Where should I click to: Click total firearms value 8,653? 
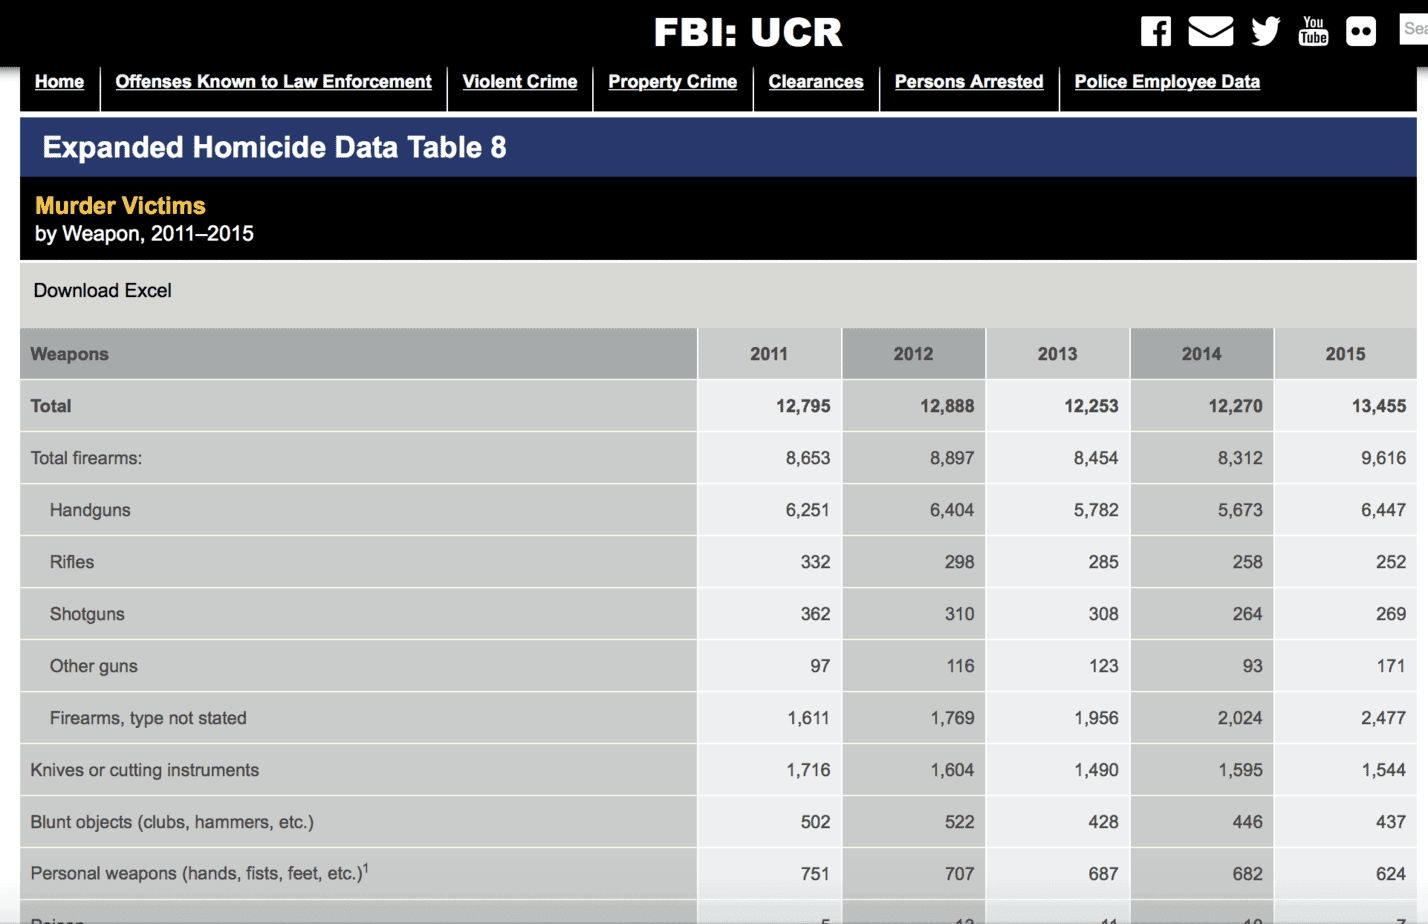[x=808, y=458]
